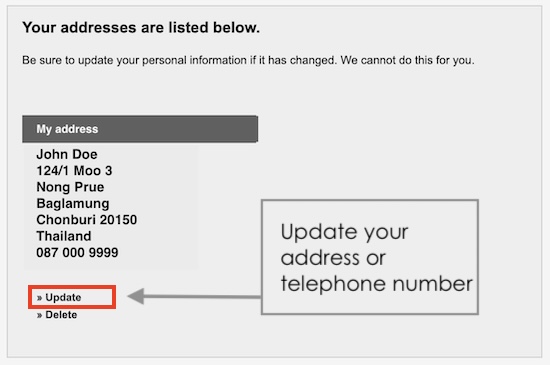
Task: Select the Chonburi 20150 postal line
Action: click(87, 220)
